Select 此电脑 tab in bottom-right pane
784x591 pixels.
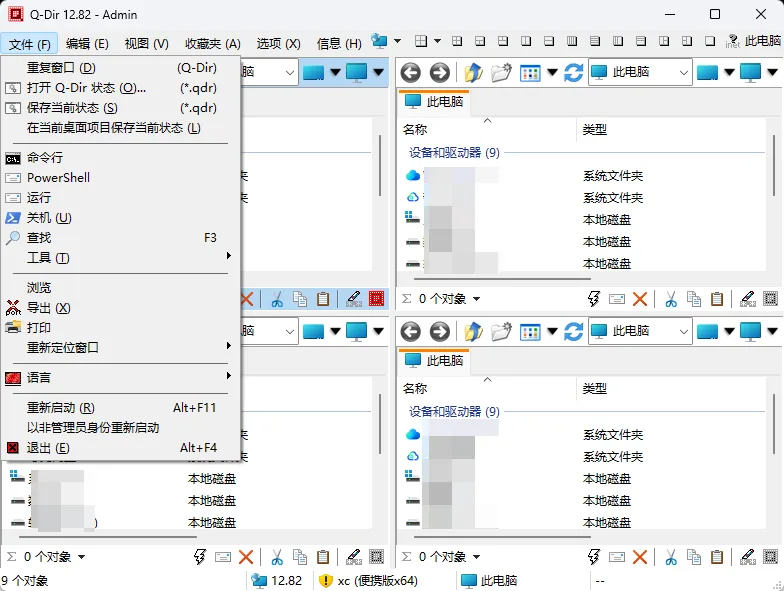434,360
